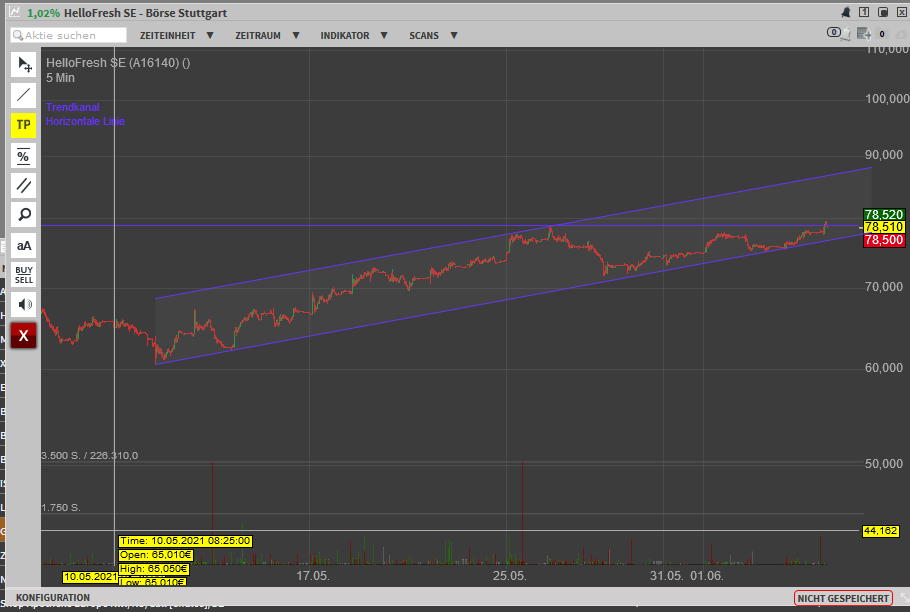Toggle the speaker sound icon
910x612 pixels.
[x=24, y=305]
